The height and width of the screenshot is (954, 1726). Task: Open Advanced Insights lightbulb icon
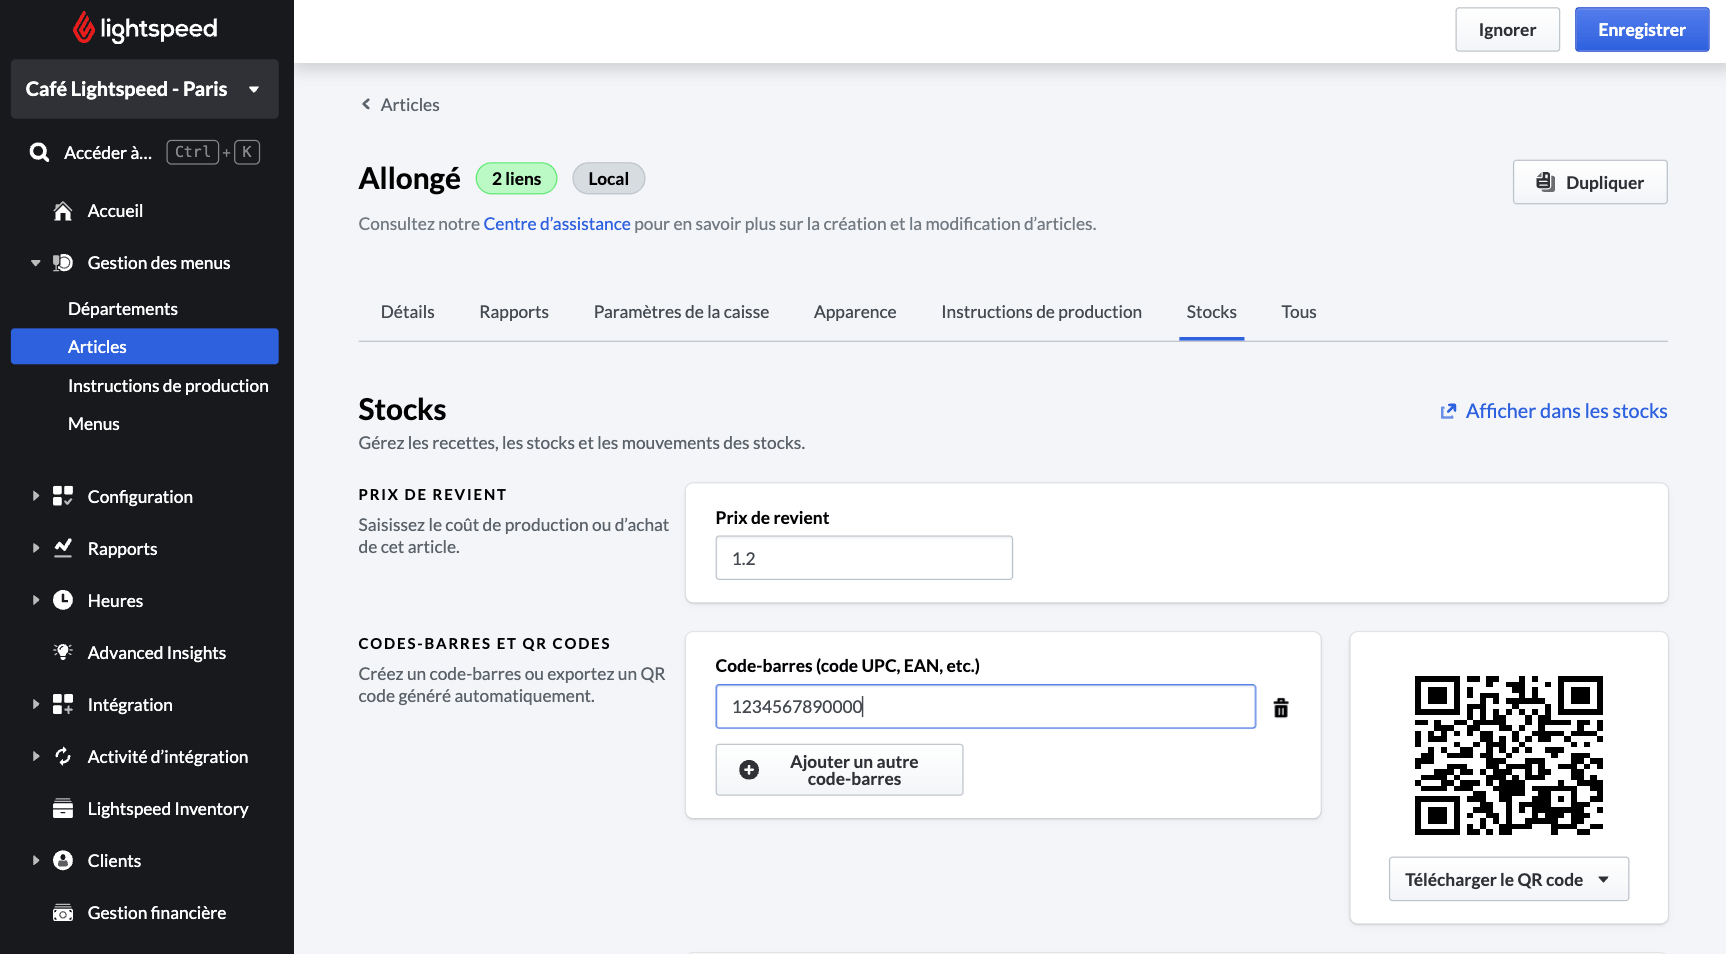click(x=63, y=652)
